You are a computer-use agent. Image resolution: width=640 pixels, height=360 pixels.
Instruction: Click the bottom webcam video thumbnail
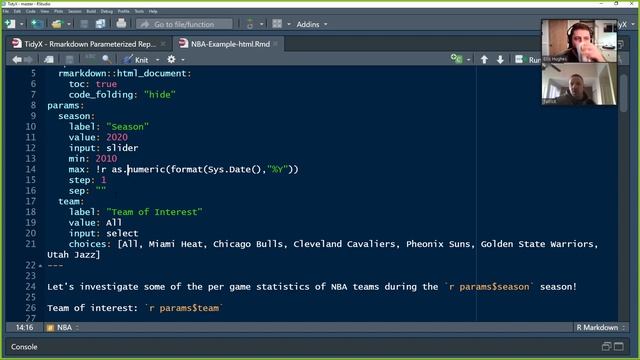click(x=579, y=84)
